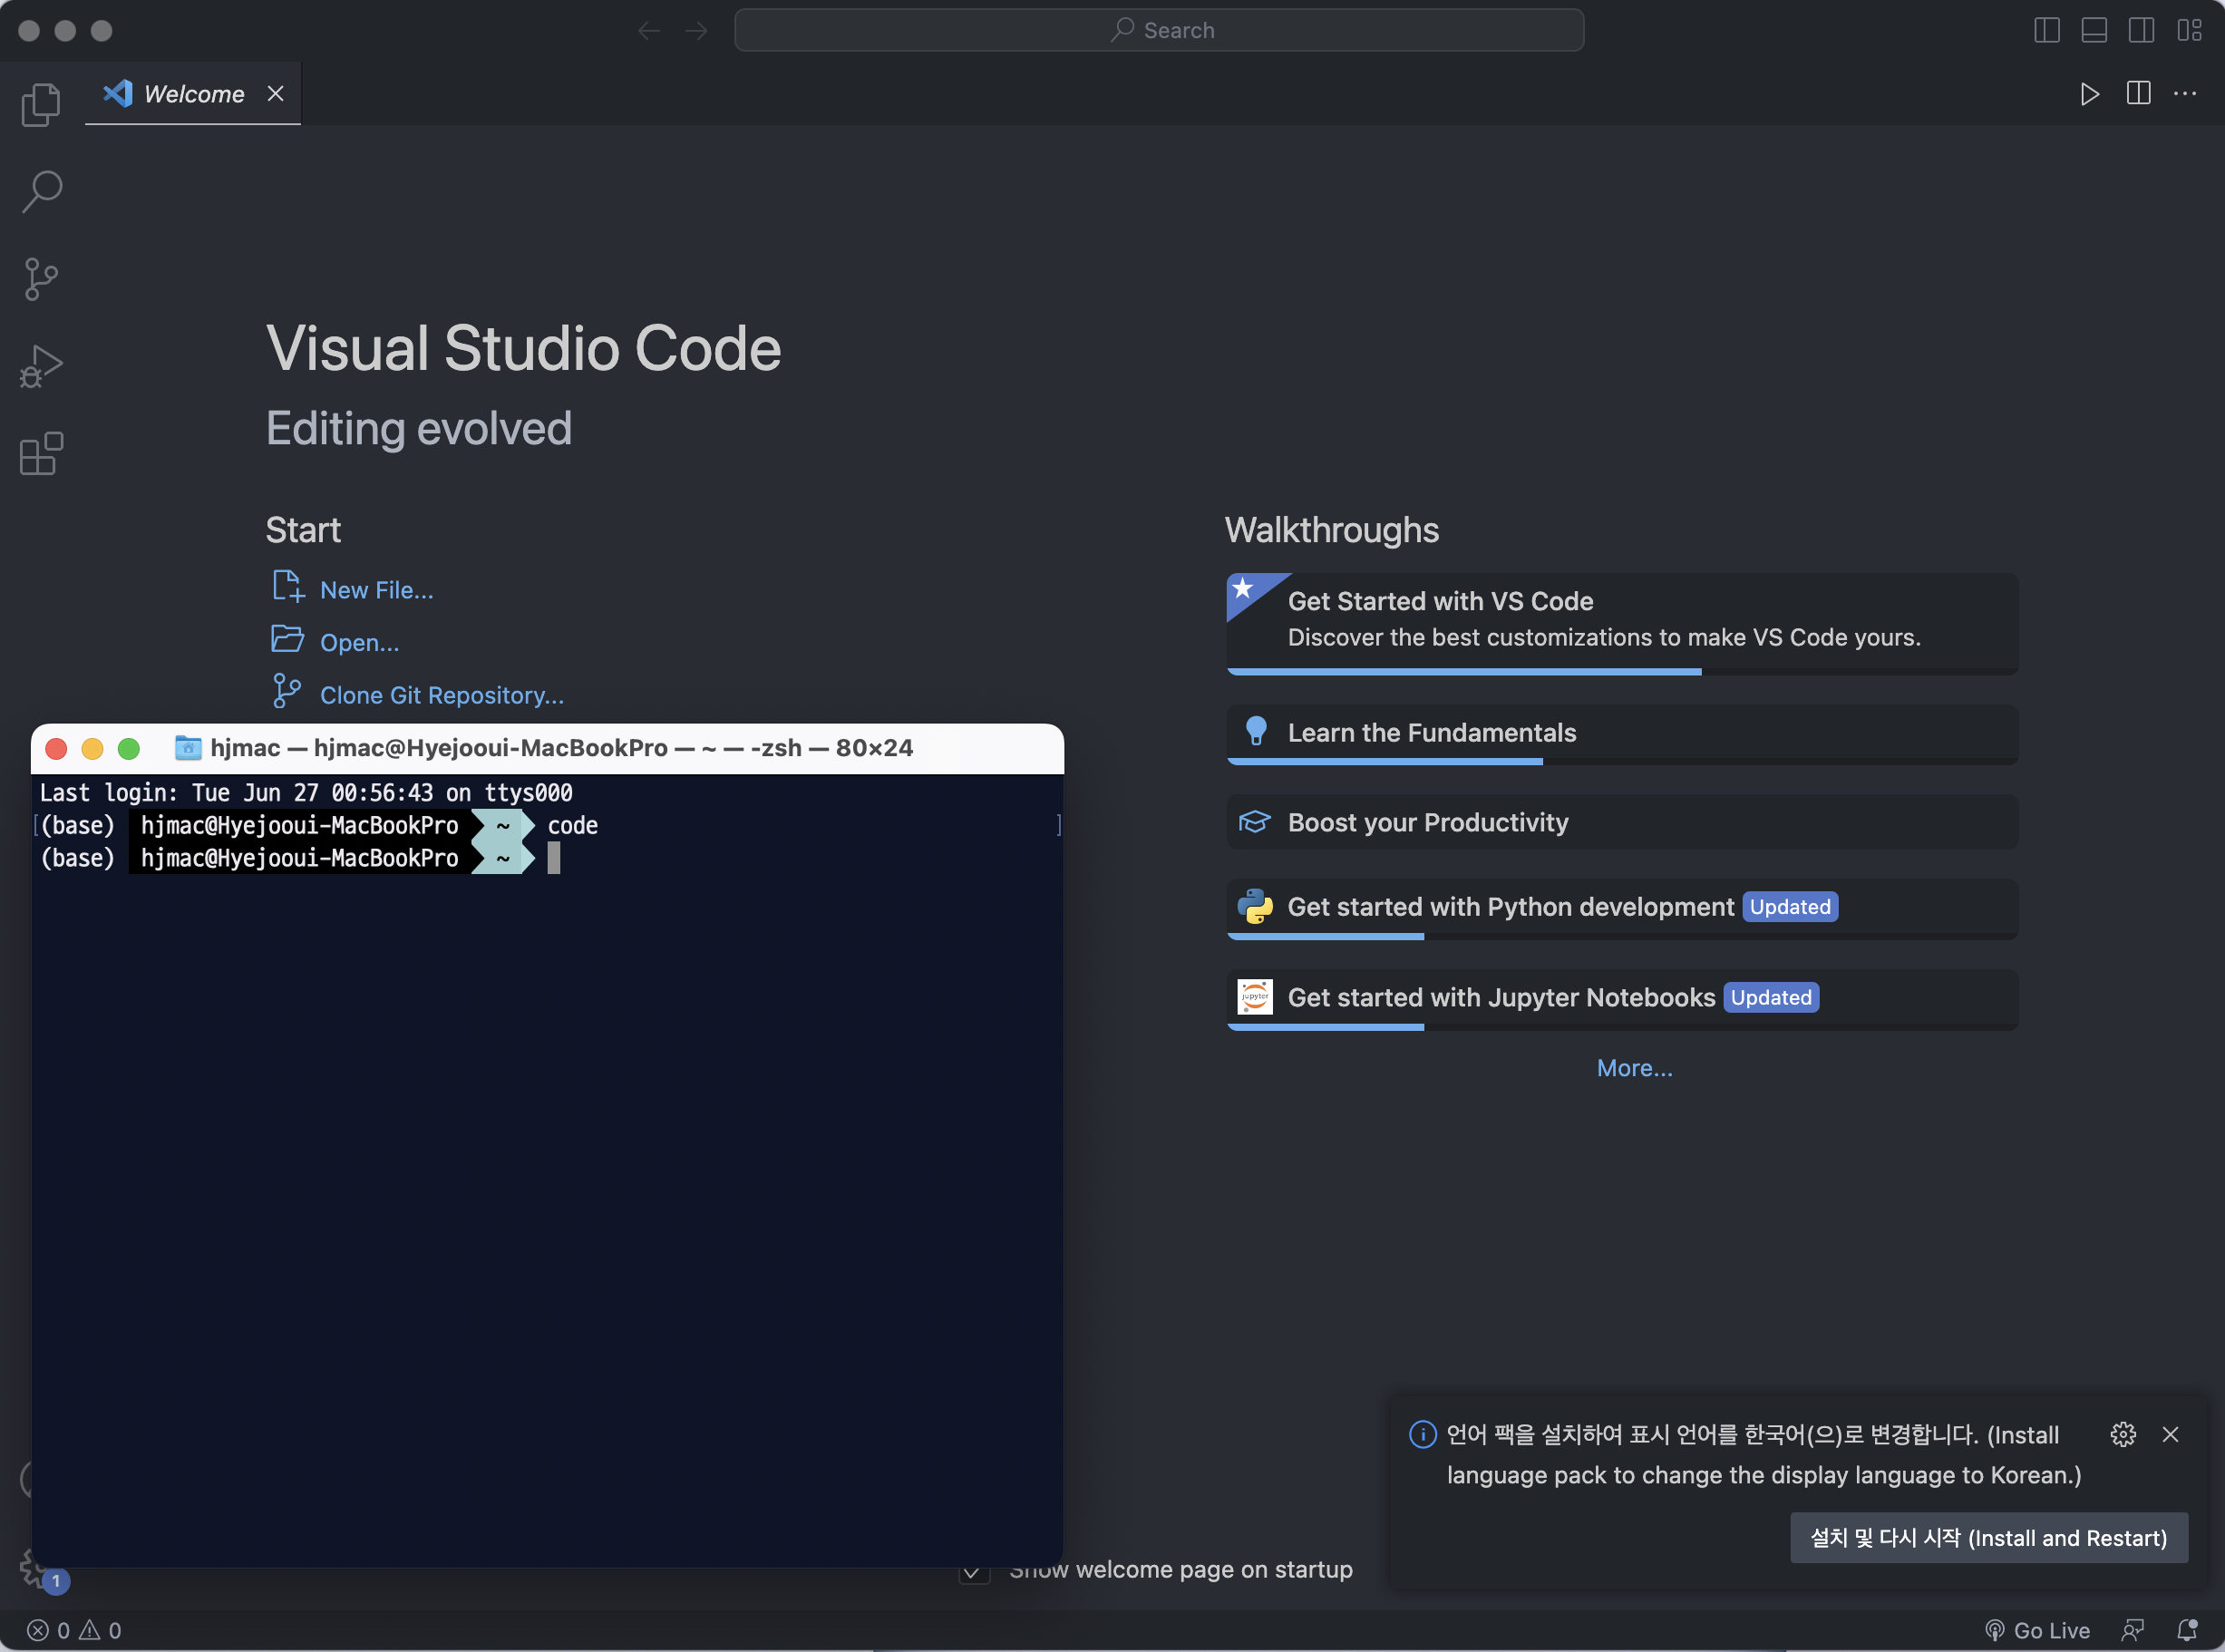Open the Search view in activity bar
Image resolution: width=2225 pixels, height=1652 pixels.
pos(41,191)
